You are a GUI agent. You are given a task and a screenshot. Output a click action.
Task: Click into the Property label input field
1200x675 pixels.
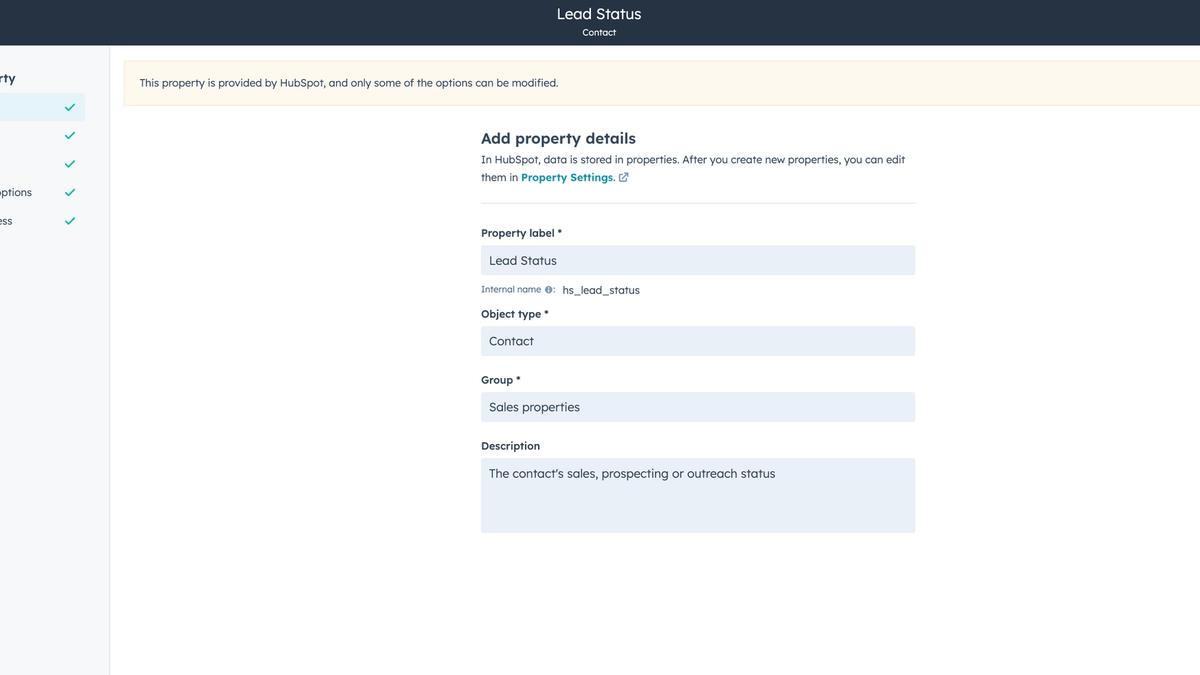tap(698, 260)
